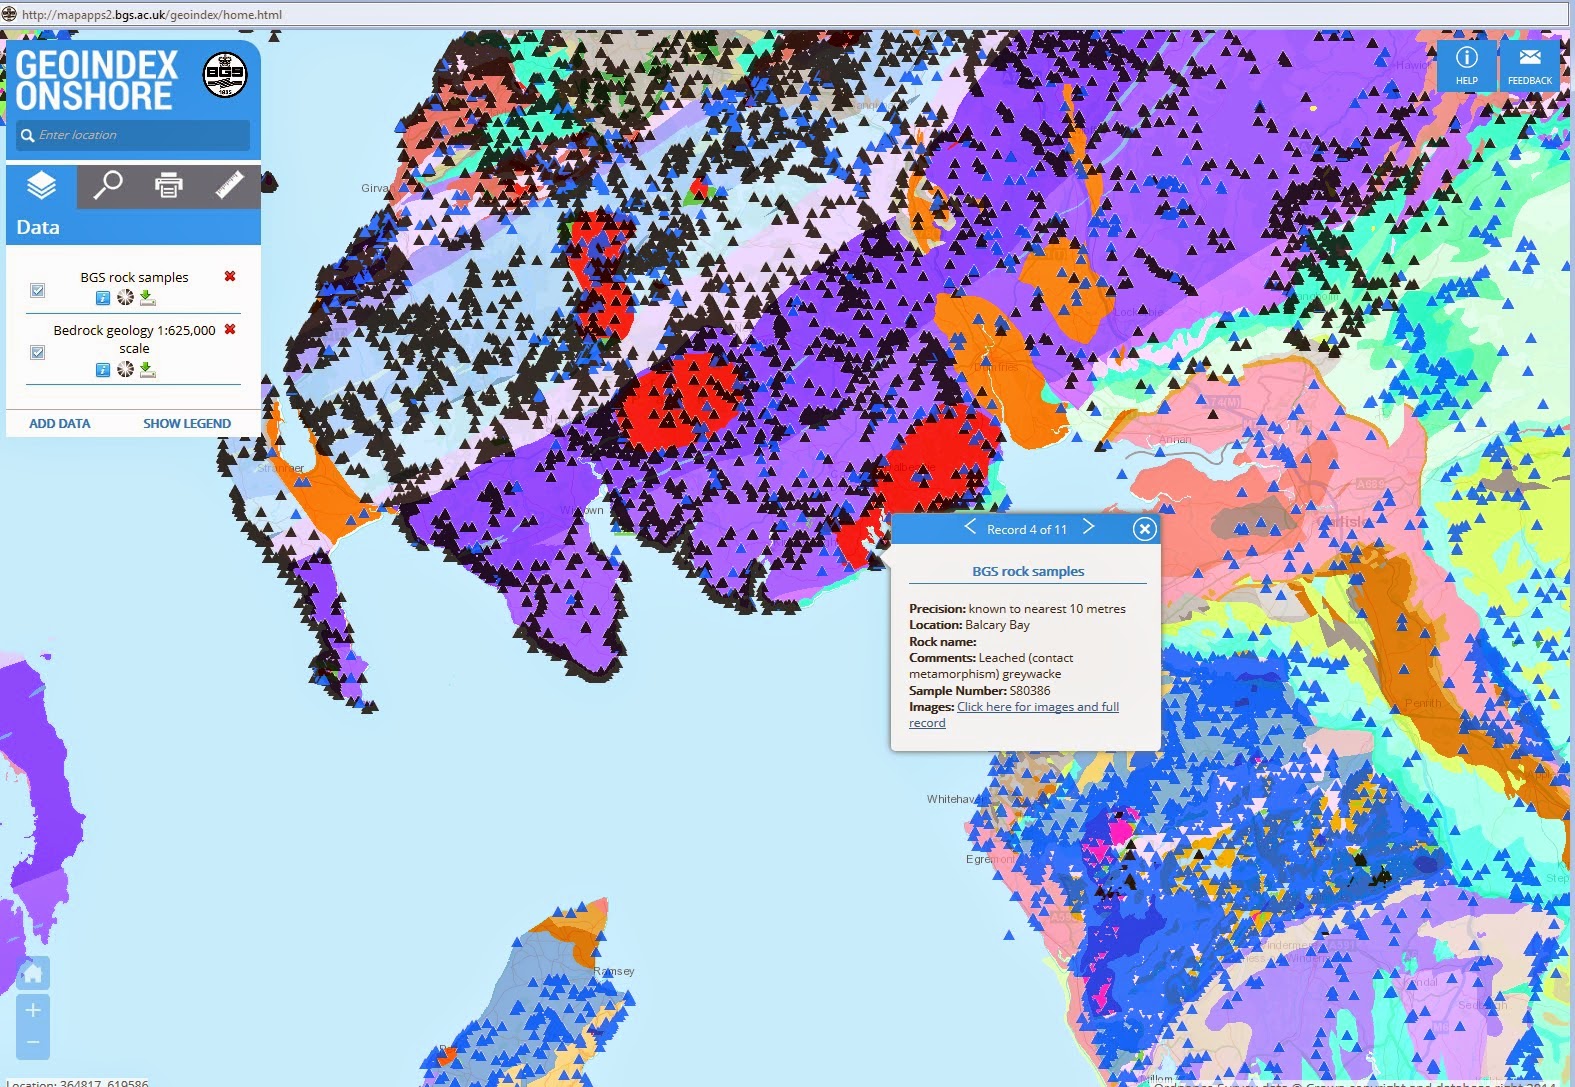This screenshot has height=1087, width=1575.
Task: Click 'Record 4 of 11' text
Action: (1027, 529)
